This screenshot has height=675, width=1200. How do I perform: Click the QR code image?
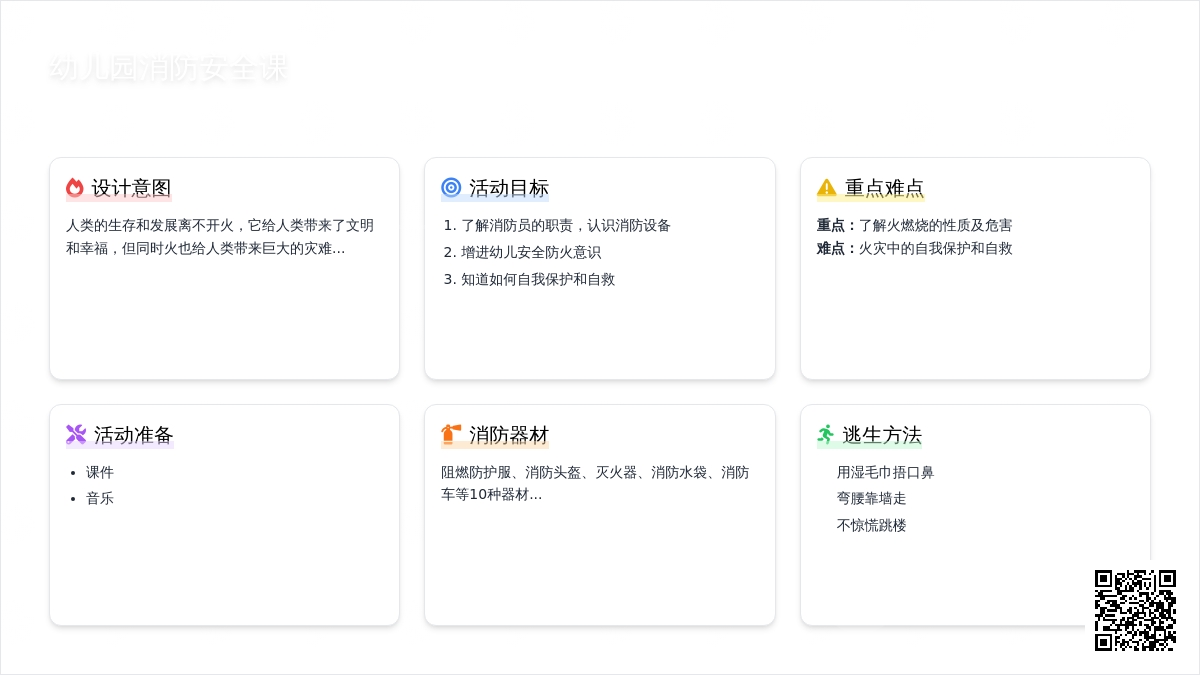pos(1135,610)
